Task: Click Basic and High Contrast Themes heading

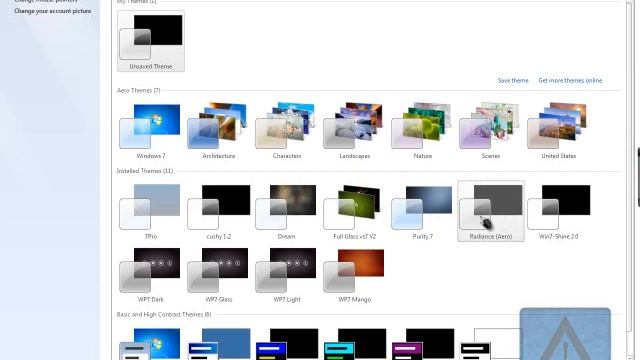Action: point(164,314)
